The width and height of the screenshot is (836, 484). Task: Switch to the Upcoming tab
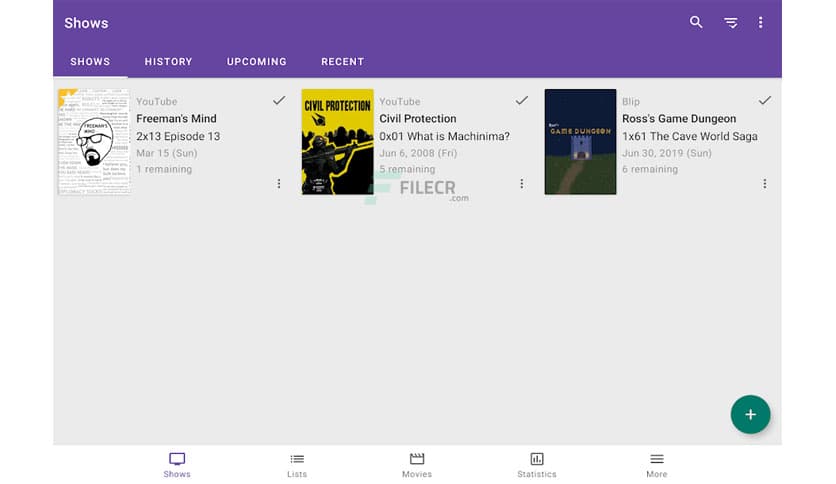256,62
